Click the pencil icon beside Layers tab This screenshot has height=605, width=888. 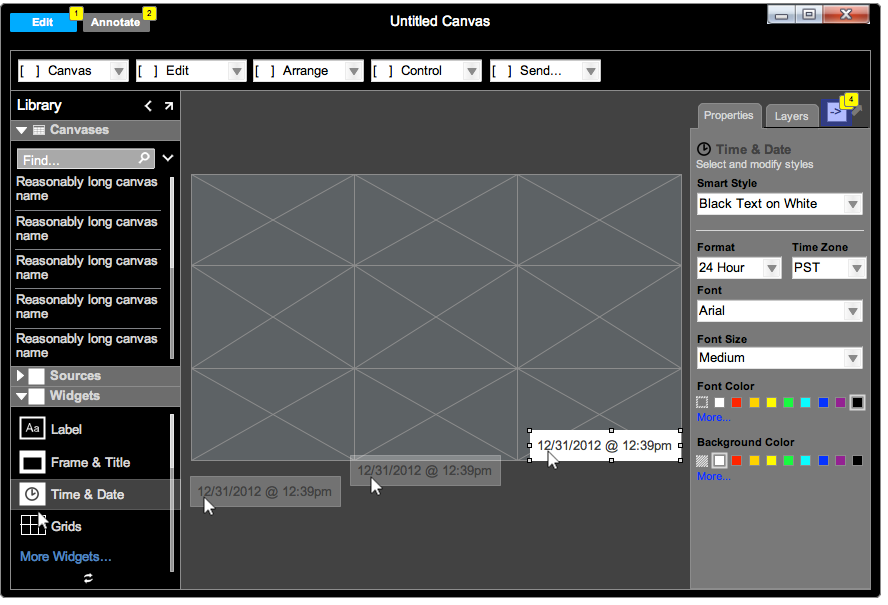(x=857, y=110)
